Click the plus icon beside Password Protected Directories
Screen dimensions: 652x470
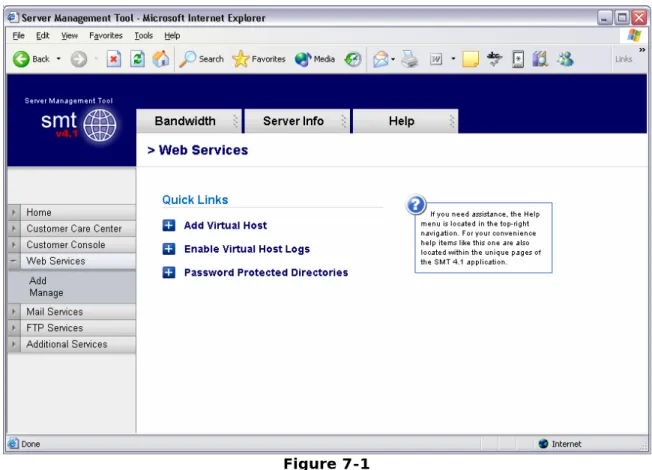click(x=168, y=272)
